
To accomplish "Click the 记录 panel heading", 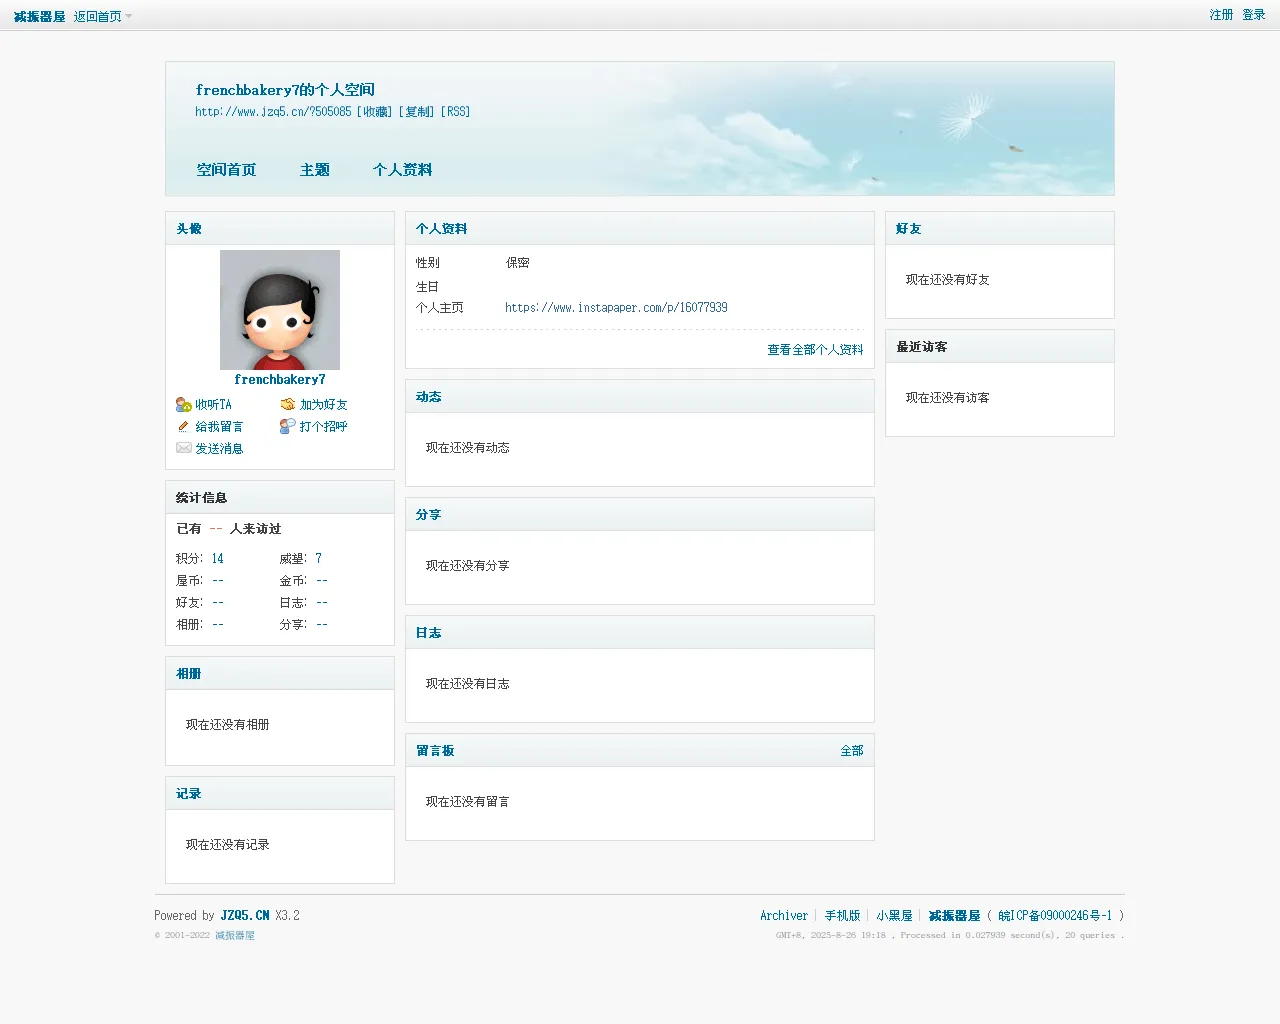I will 189,794.
